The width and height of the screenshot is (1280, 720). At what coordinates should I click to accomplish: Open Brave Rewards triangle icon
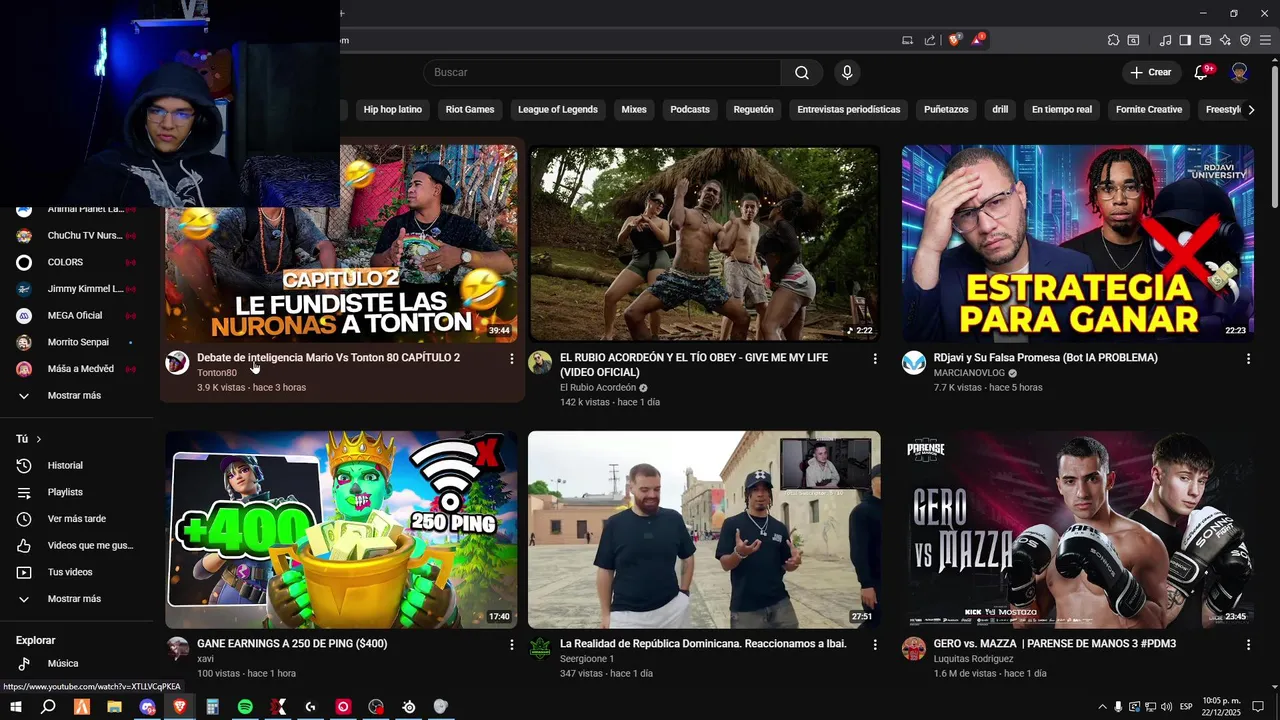click(977, 40)
